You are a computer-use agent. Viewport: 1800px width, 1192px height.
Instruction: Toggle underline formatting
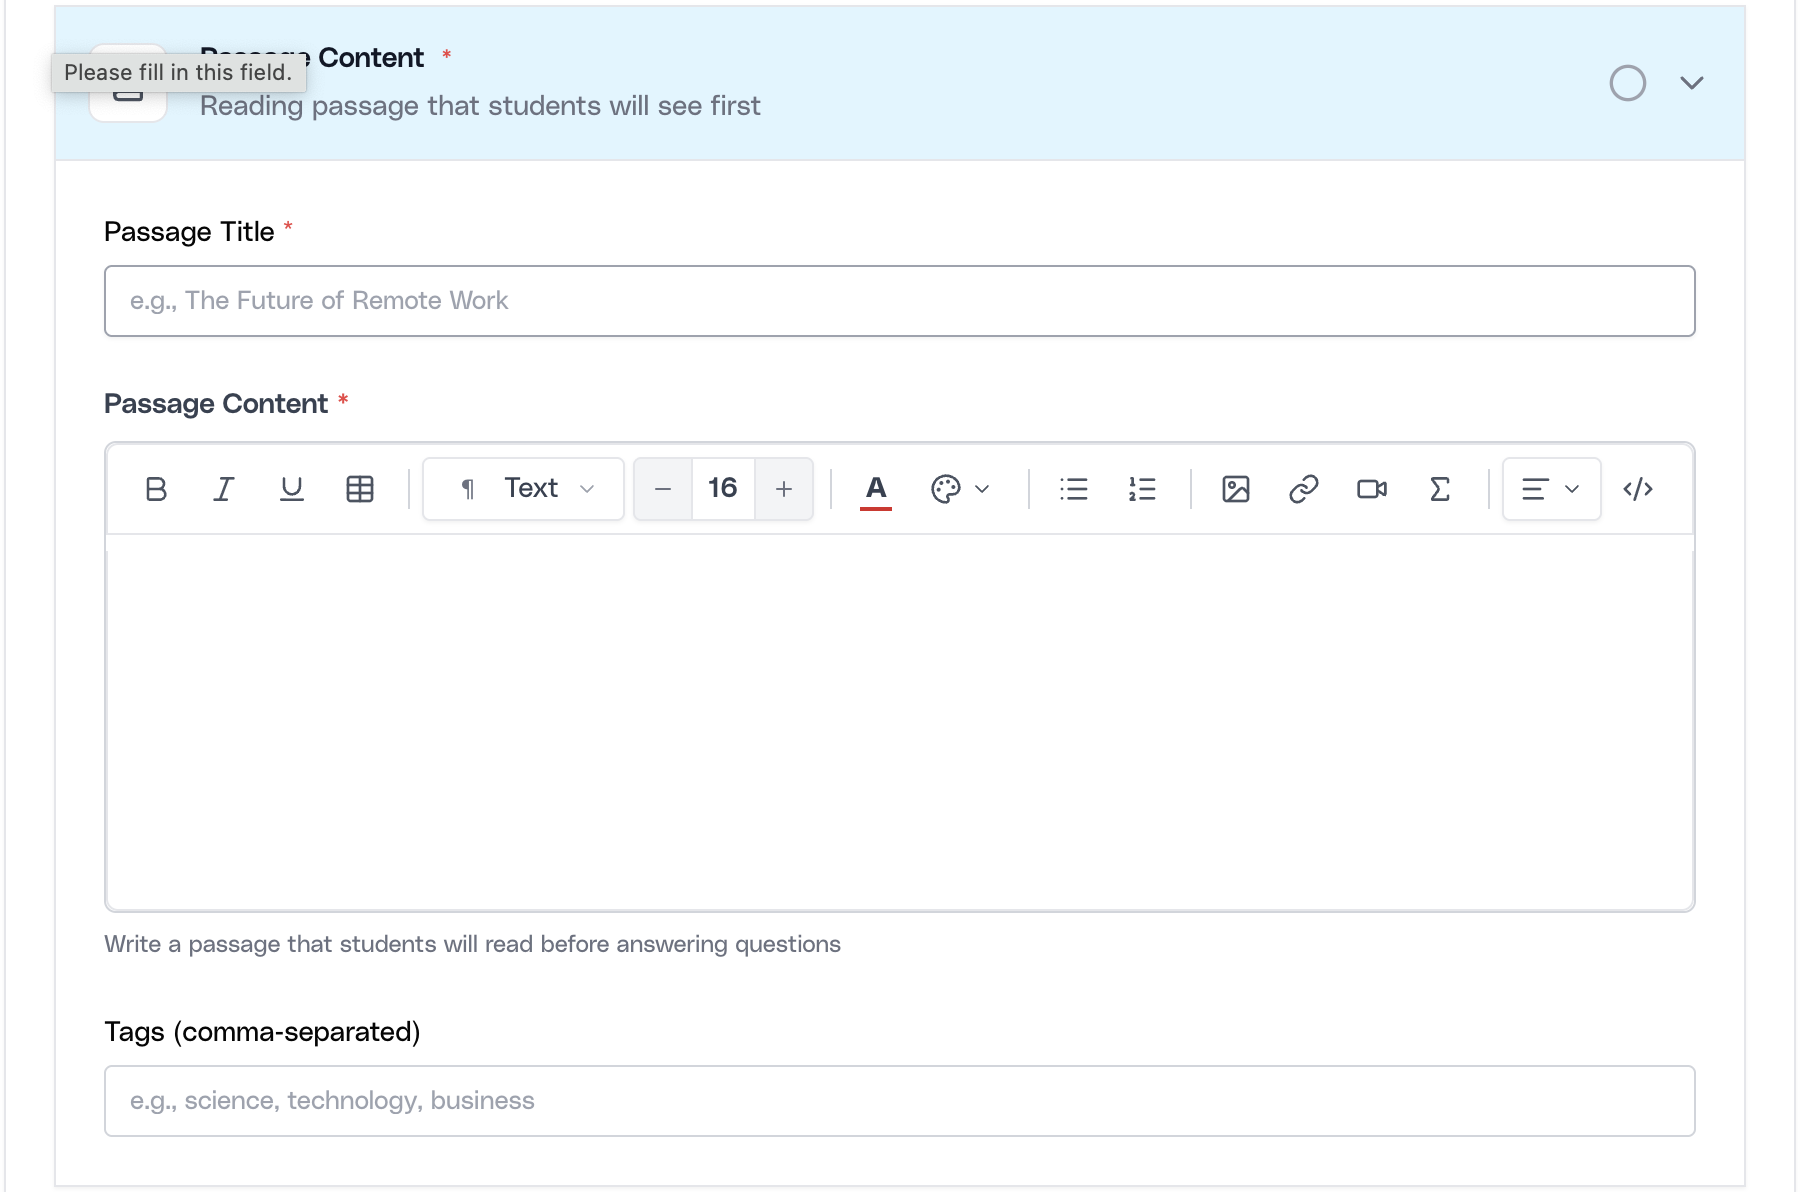(291, 489)
